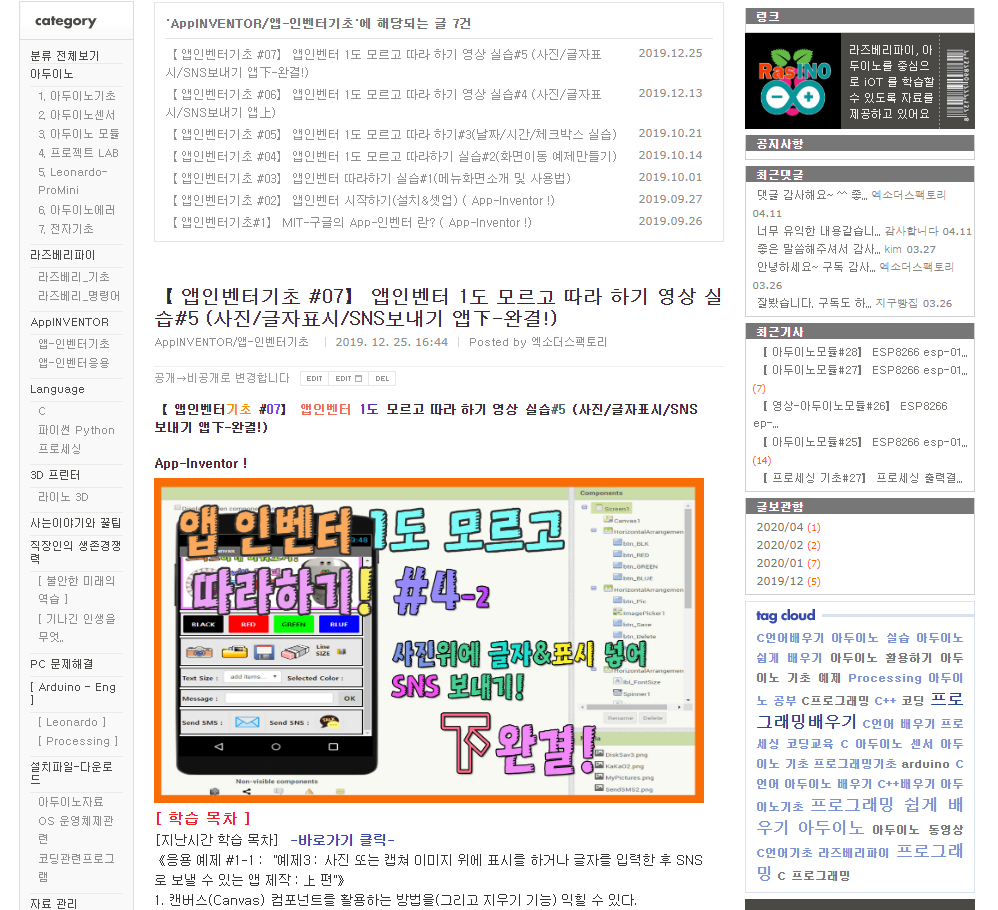
Task: Open the App Inventor tutorial thumbnail image
Action: tap(429, 640)
